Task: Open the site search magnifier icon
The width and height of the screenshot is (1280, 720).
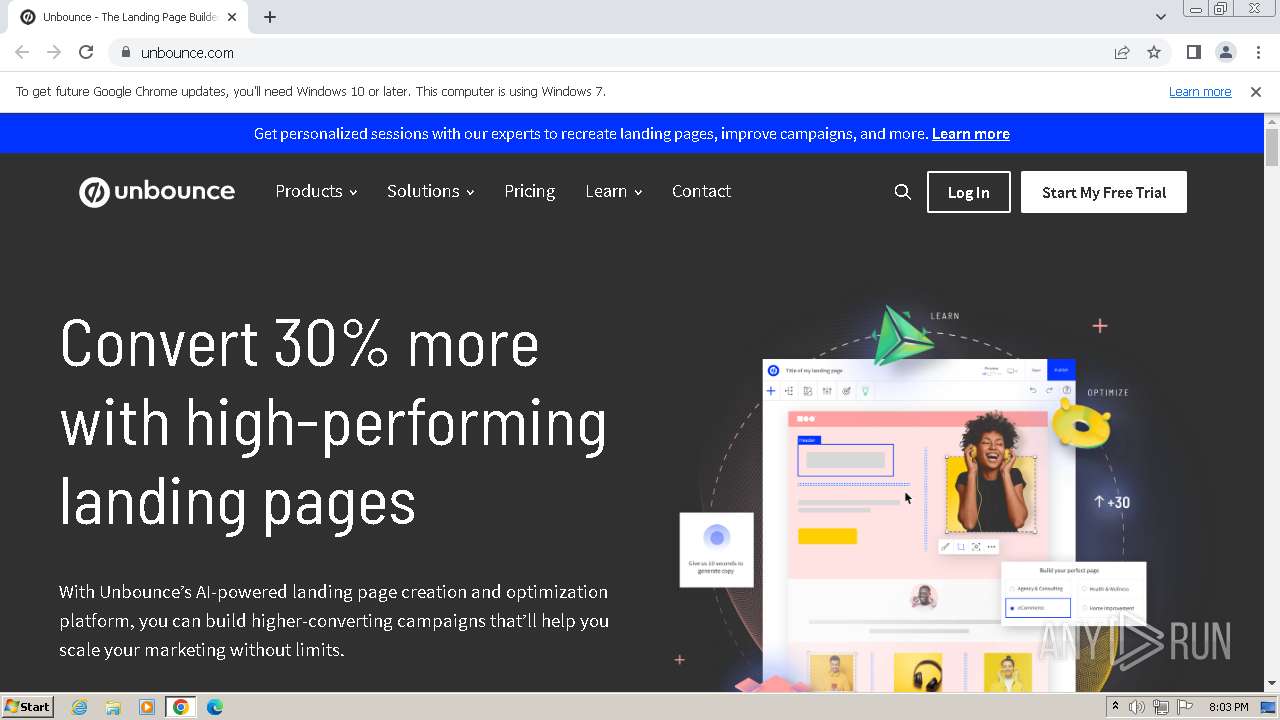Action: pyautogui.click(x=903, y=192)
